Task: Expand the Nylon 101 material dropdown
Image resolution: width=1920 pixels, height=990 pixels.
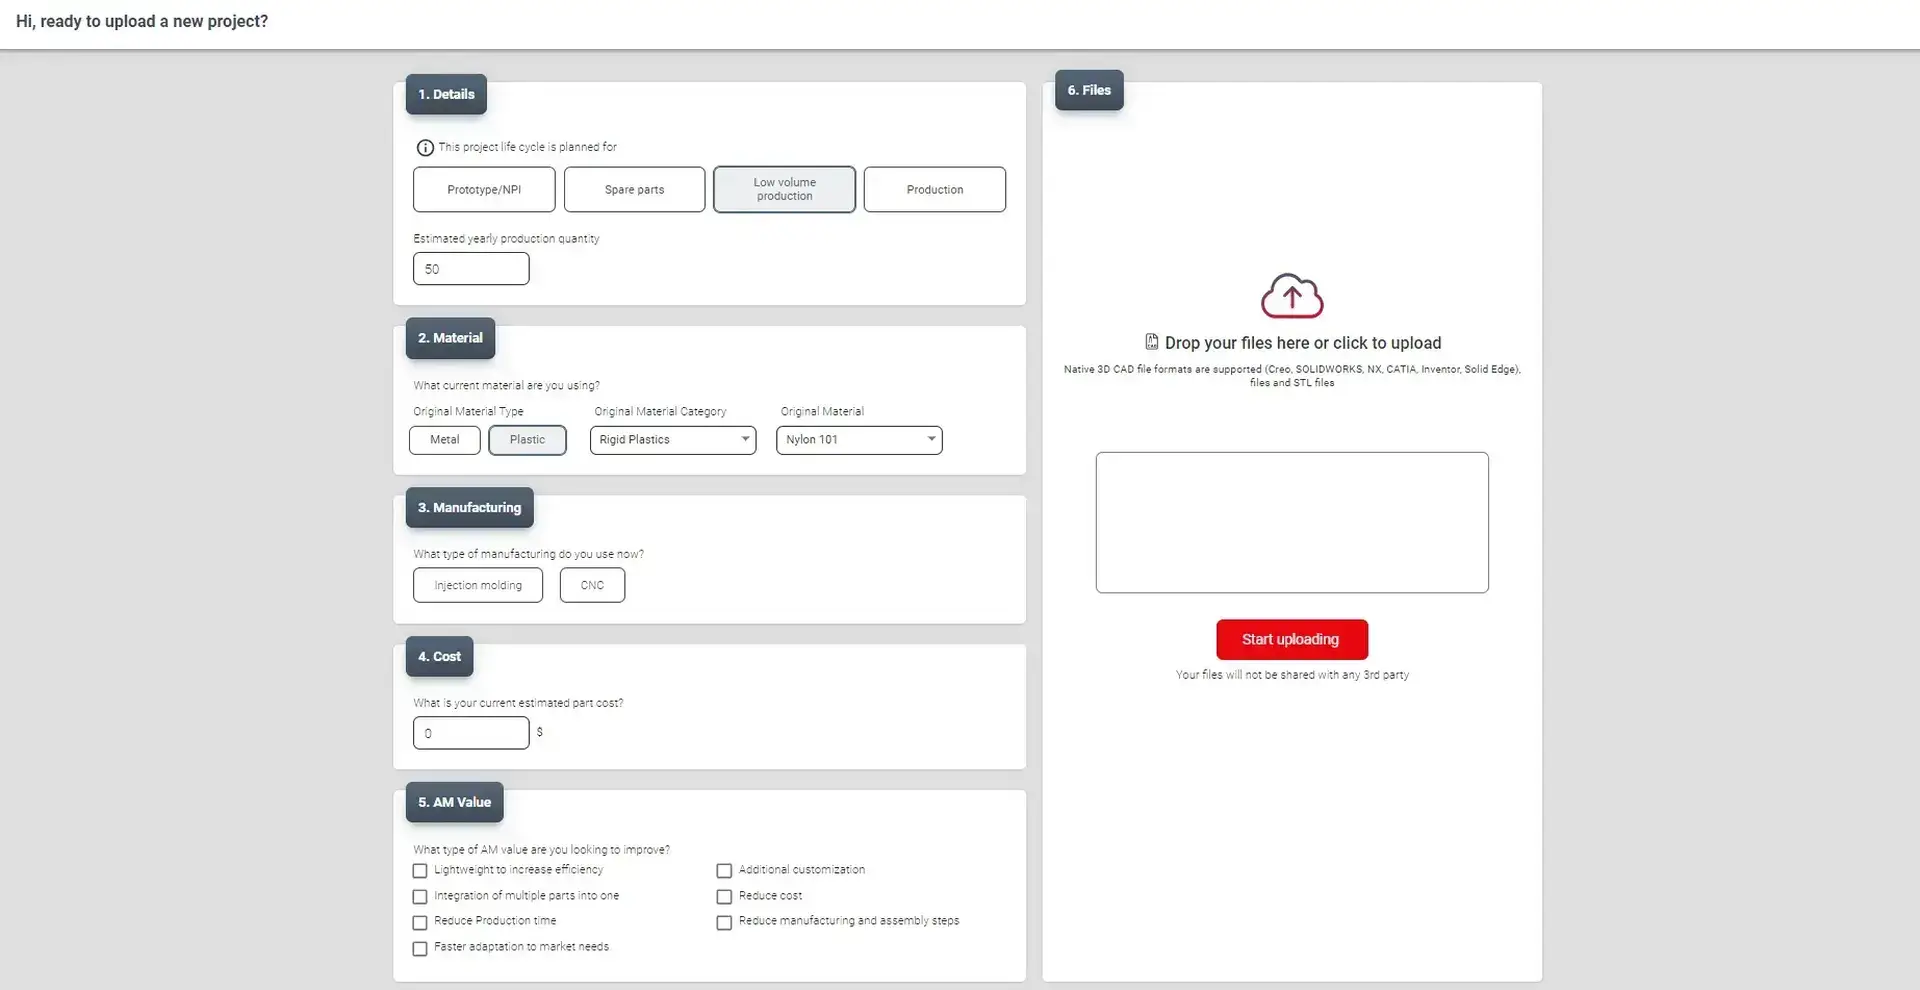Action: (858, 440)
